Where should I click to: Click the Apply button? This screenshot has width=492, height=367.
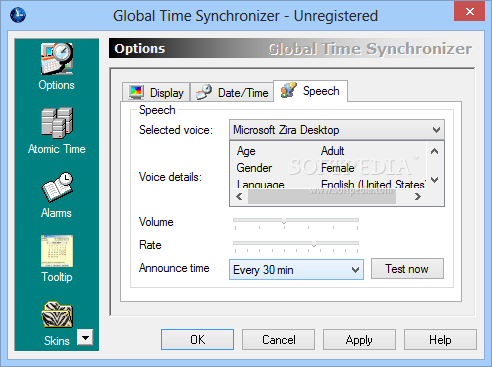(x=359, y=339)
